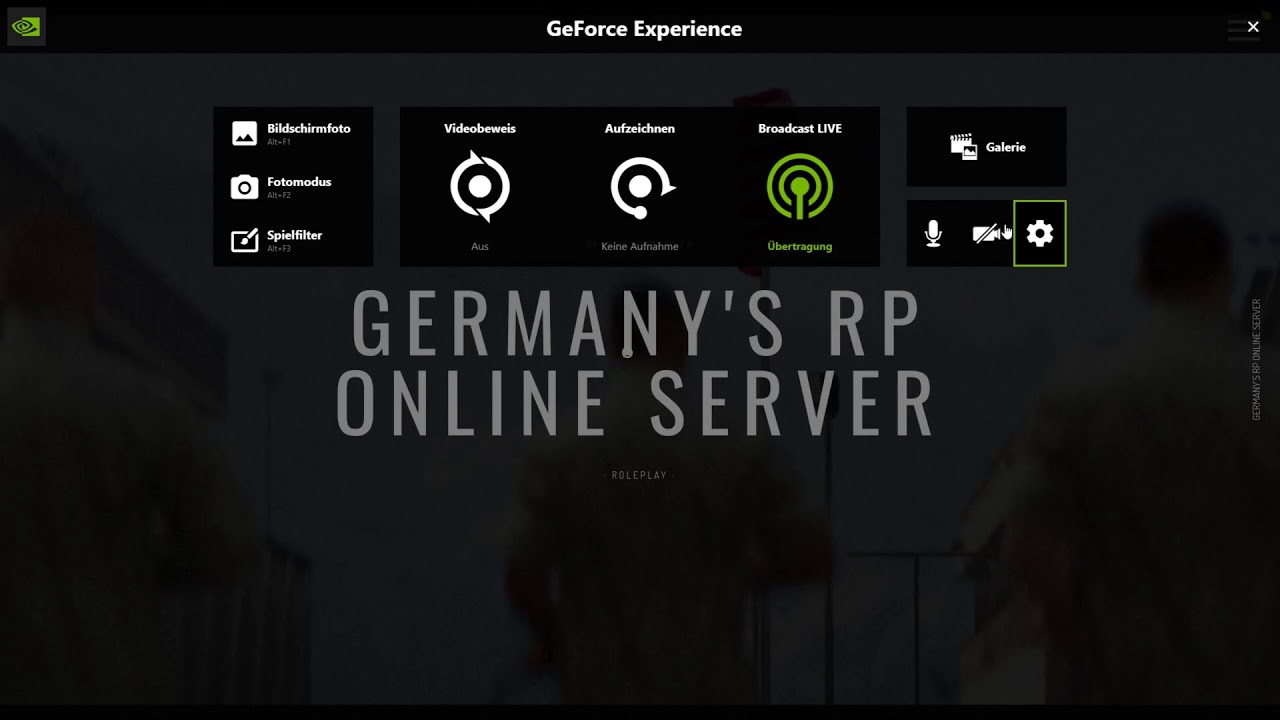Toggle the microphone
This screenshot has height=720, width=1280.
[x=933, y=234]
